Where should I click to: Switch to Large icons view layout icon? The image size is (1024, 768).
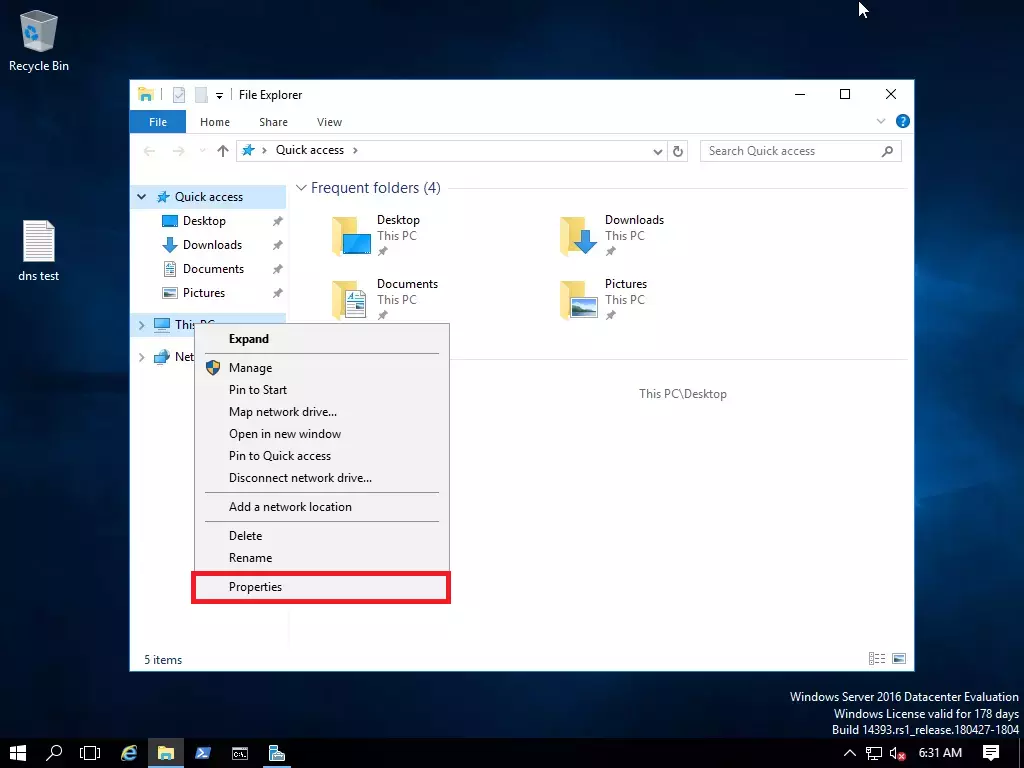(x=899, y=659)
